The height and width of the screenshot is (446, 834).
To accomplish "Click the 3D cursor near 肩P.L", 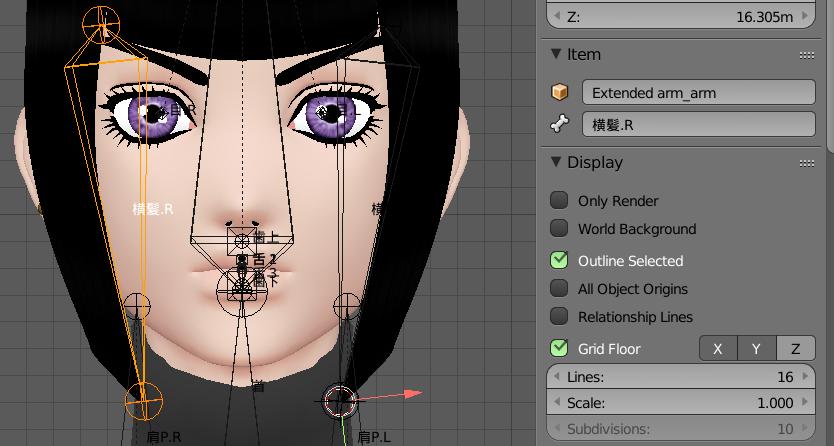I will 339,401.
